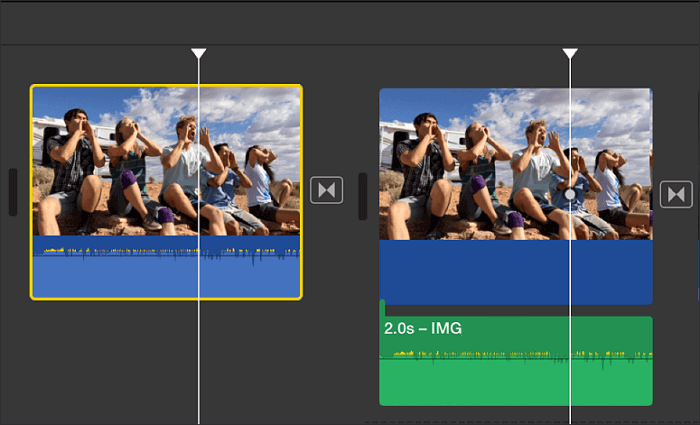This screenshot has height=425, width=700.
Task: Click the transition icon between the two clips
Action: pyautogui.click(x=326, y=190)
